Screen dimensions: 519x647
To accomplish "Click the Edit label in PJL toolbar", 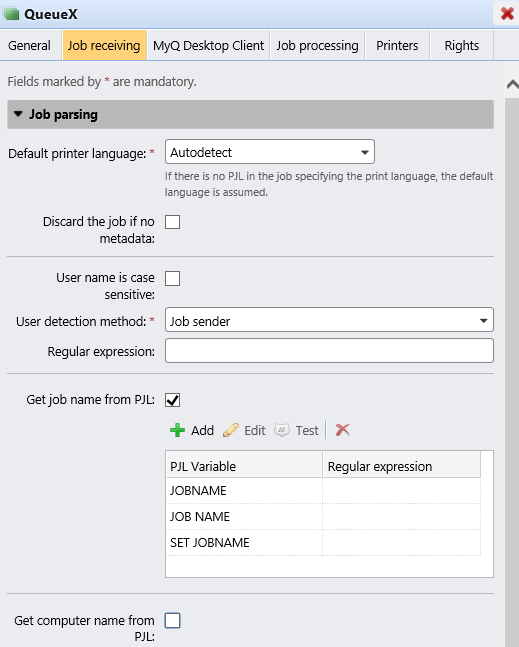I will pos(255,430).
